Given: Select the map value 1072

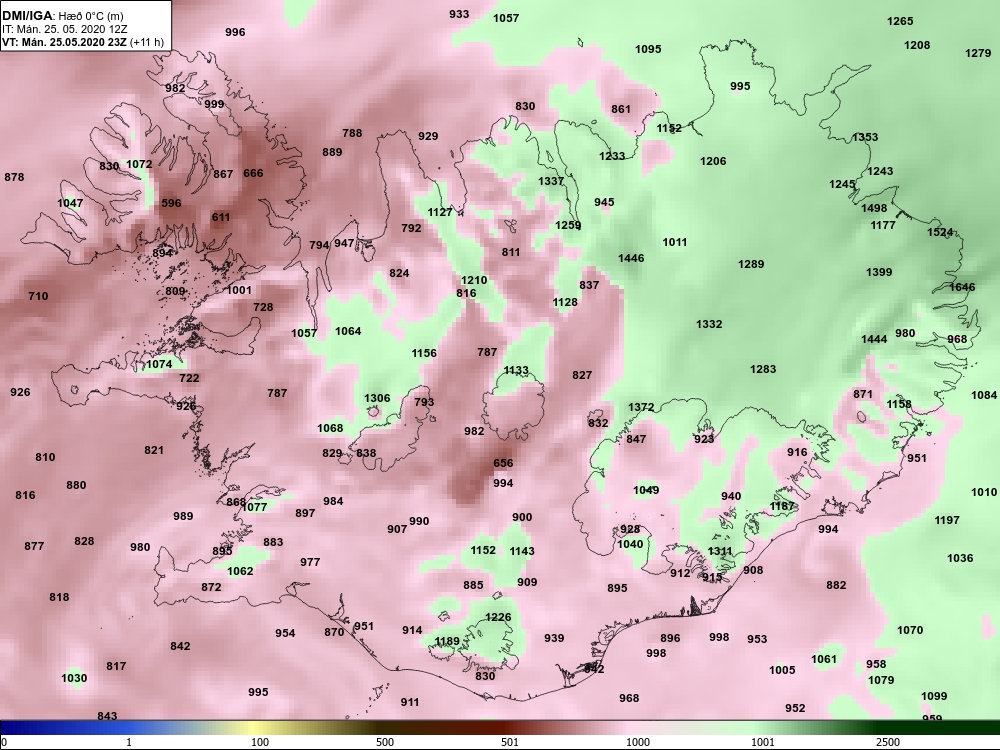Looking at the screenshot, I should tap(139, 164).
